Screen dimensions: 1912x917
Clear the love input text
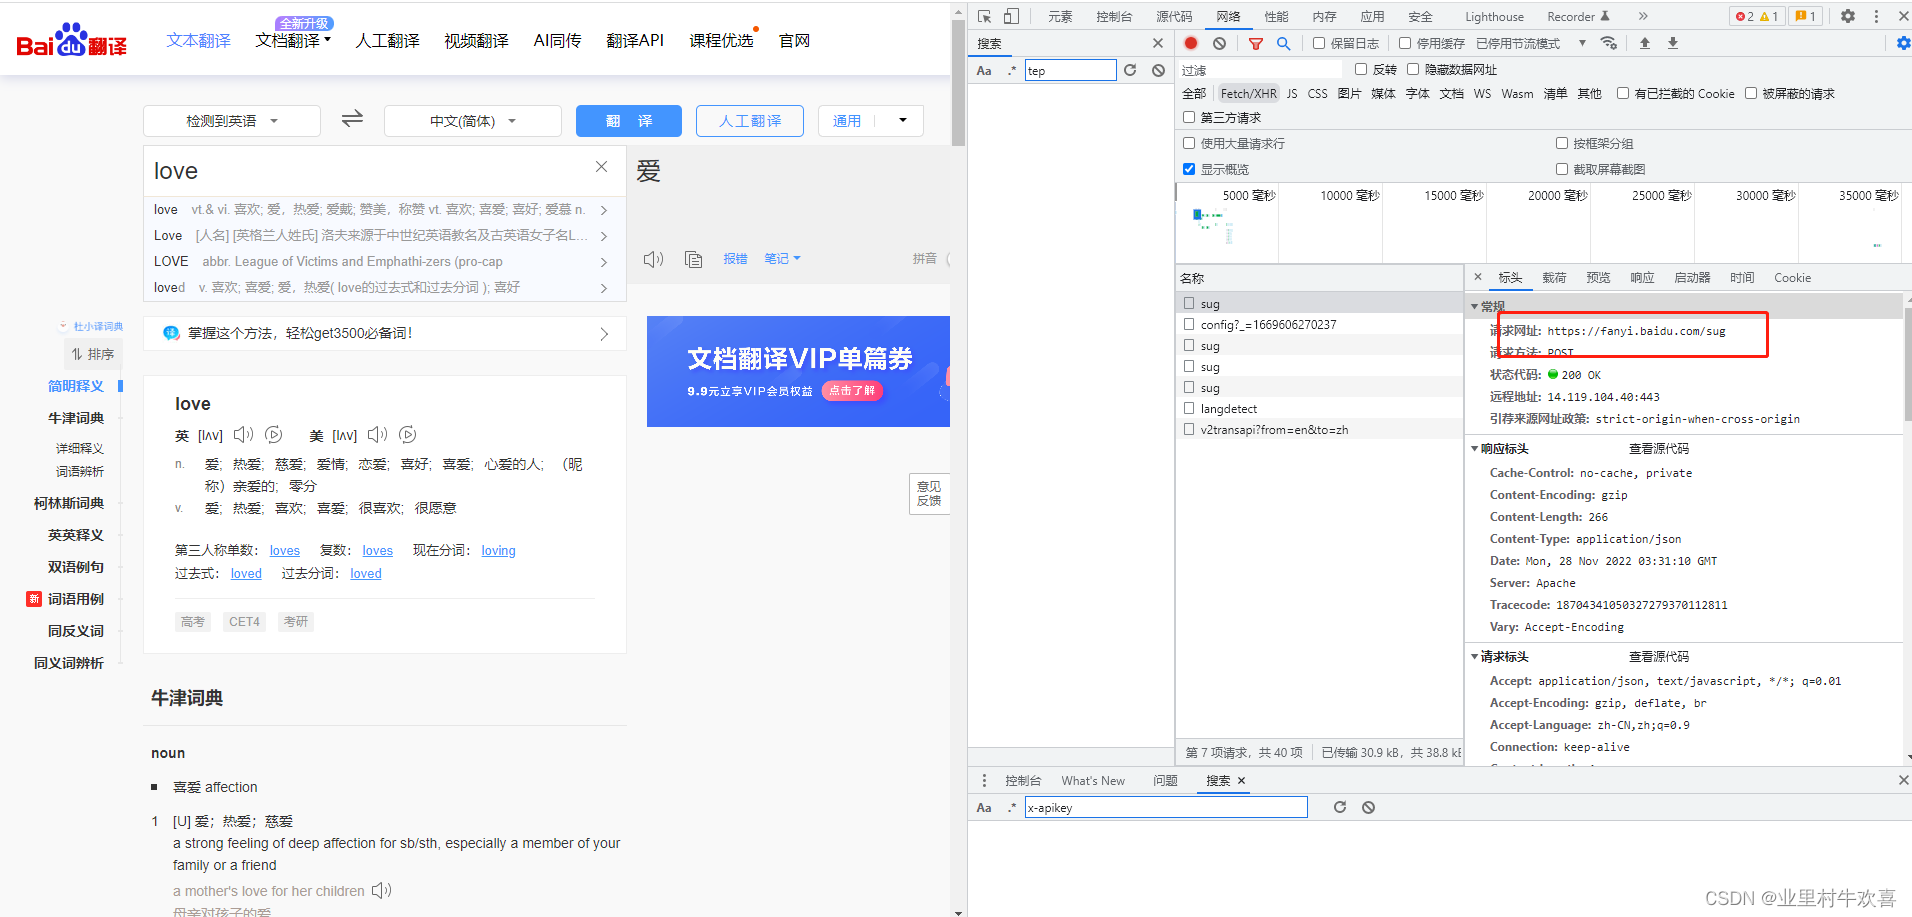pyautogui.click(x=601, y=167)
